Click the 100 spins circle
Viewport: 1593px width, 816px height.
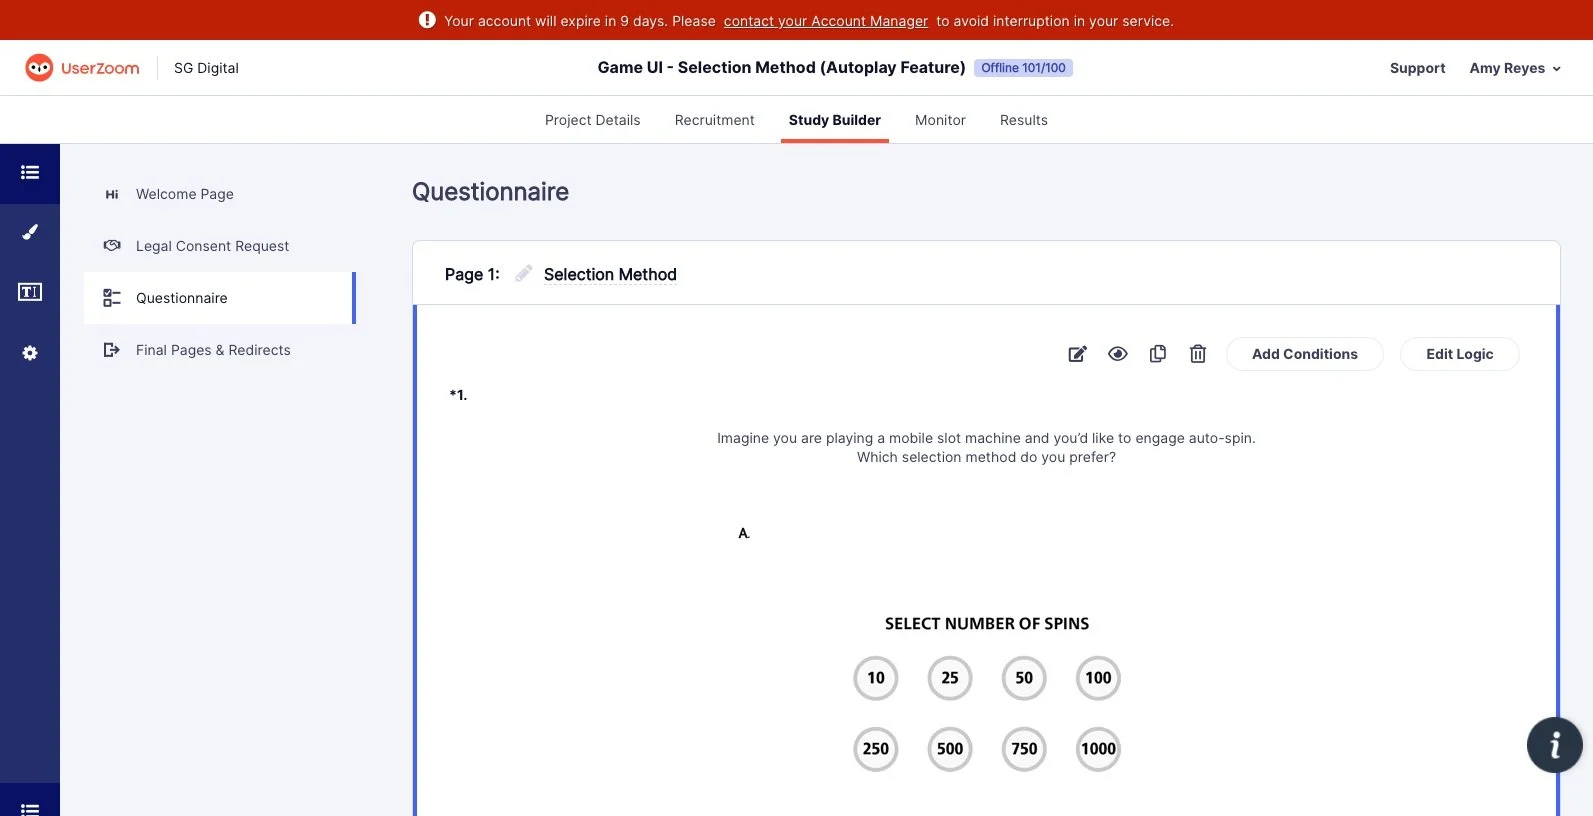1098,678
